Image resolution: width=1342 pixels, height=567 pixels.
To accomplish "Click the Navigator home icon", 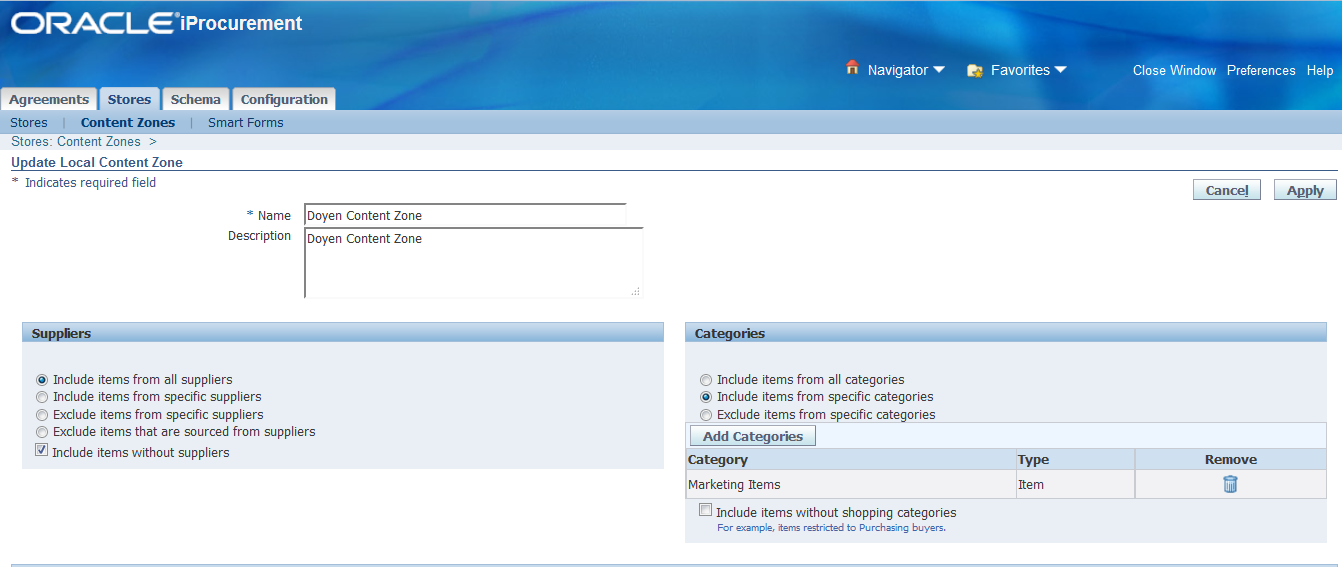I will 852,68.
